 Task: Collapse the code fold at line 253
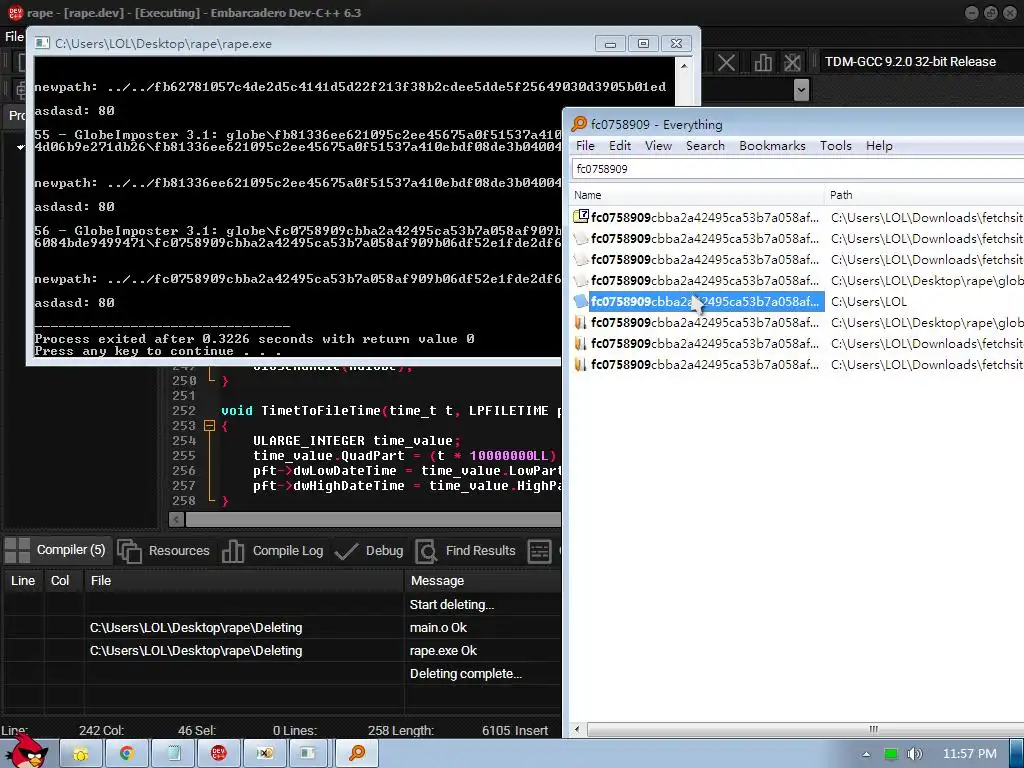click(x=209, y=426)
